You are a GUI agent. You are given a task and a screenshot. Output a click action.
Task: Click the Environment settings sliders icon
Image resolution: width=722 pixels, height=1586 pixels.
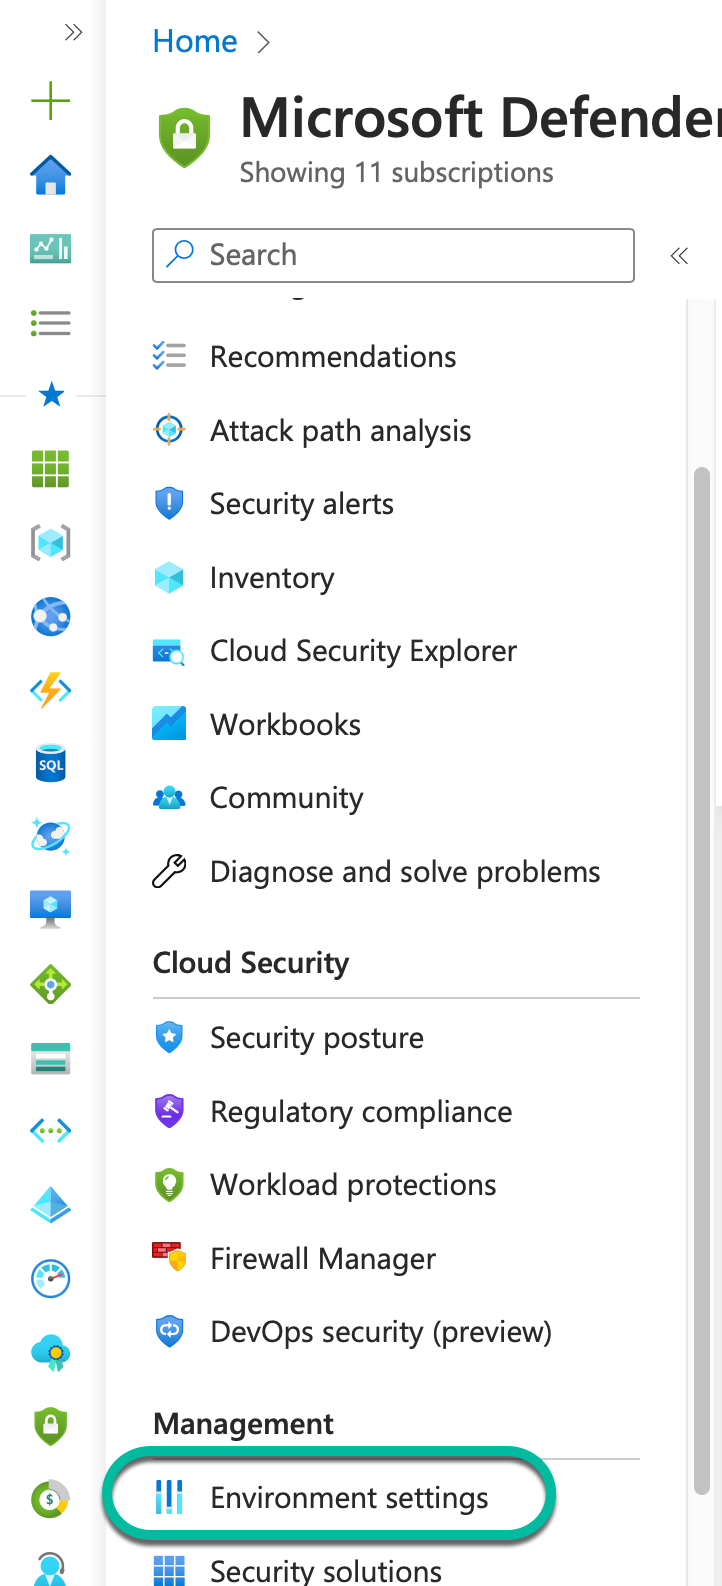[169, 1498]
